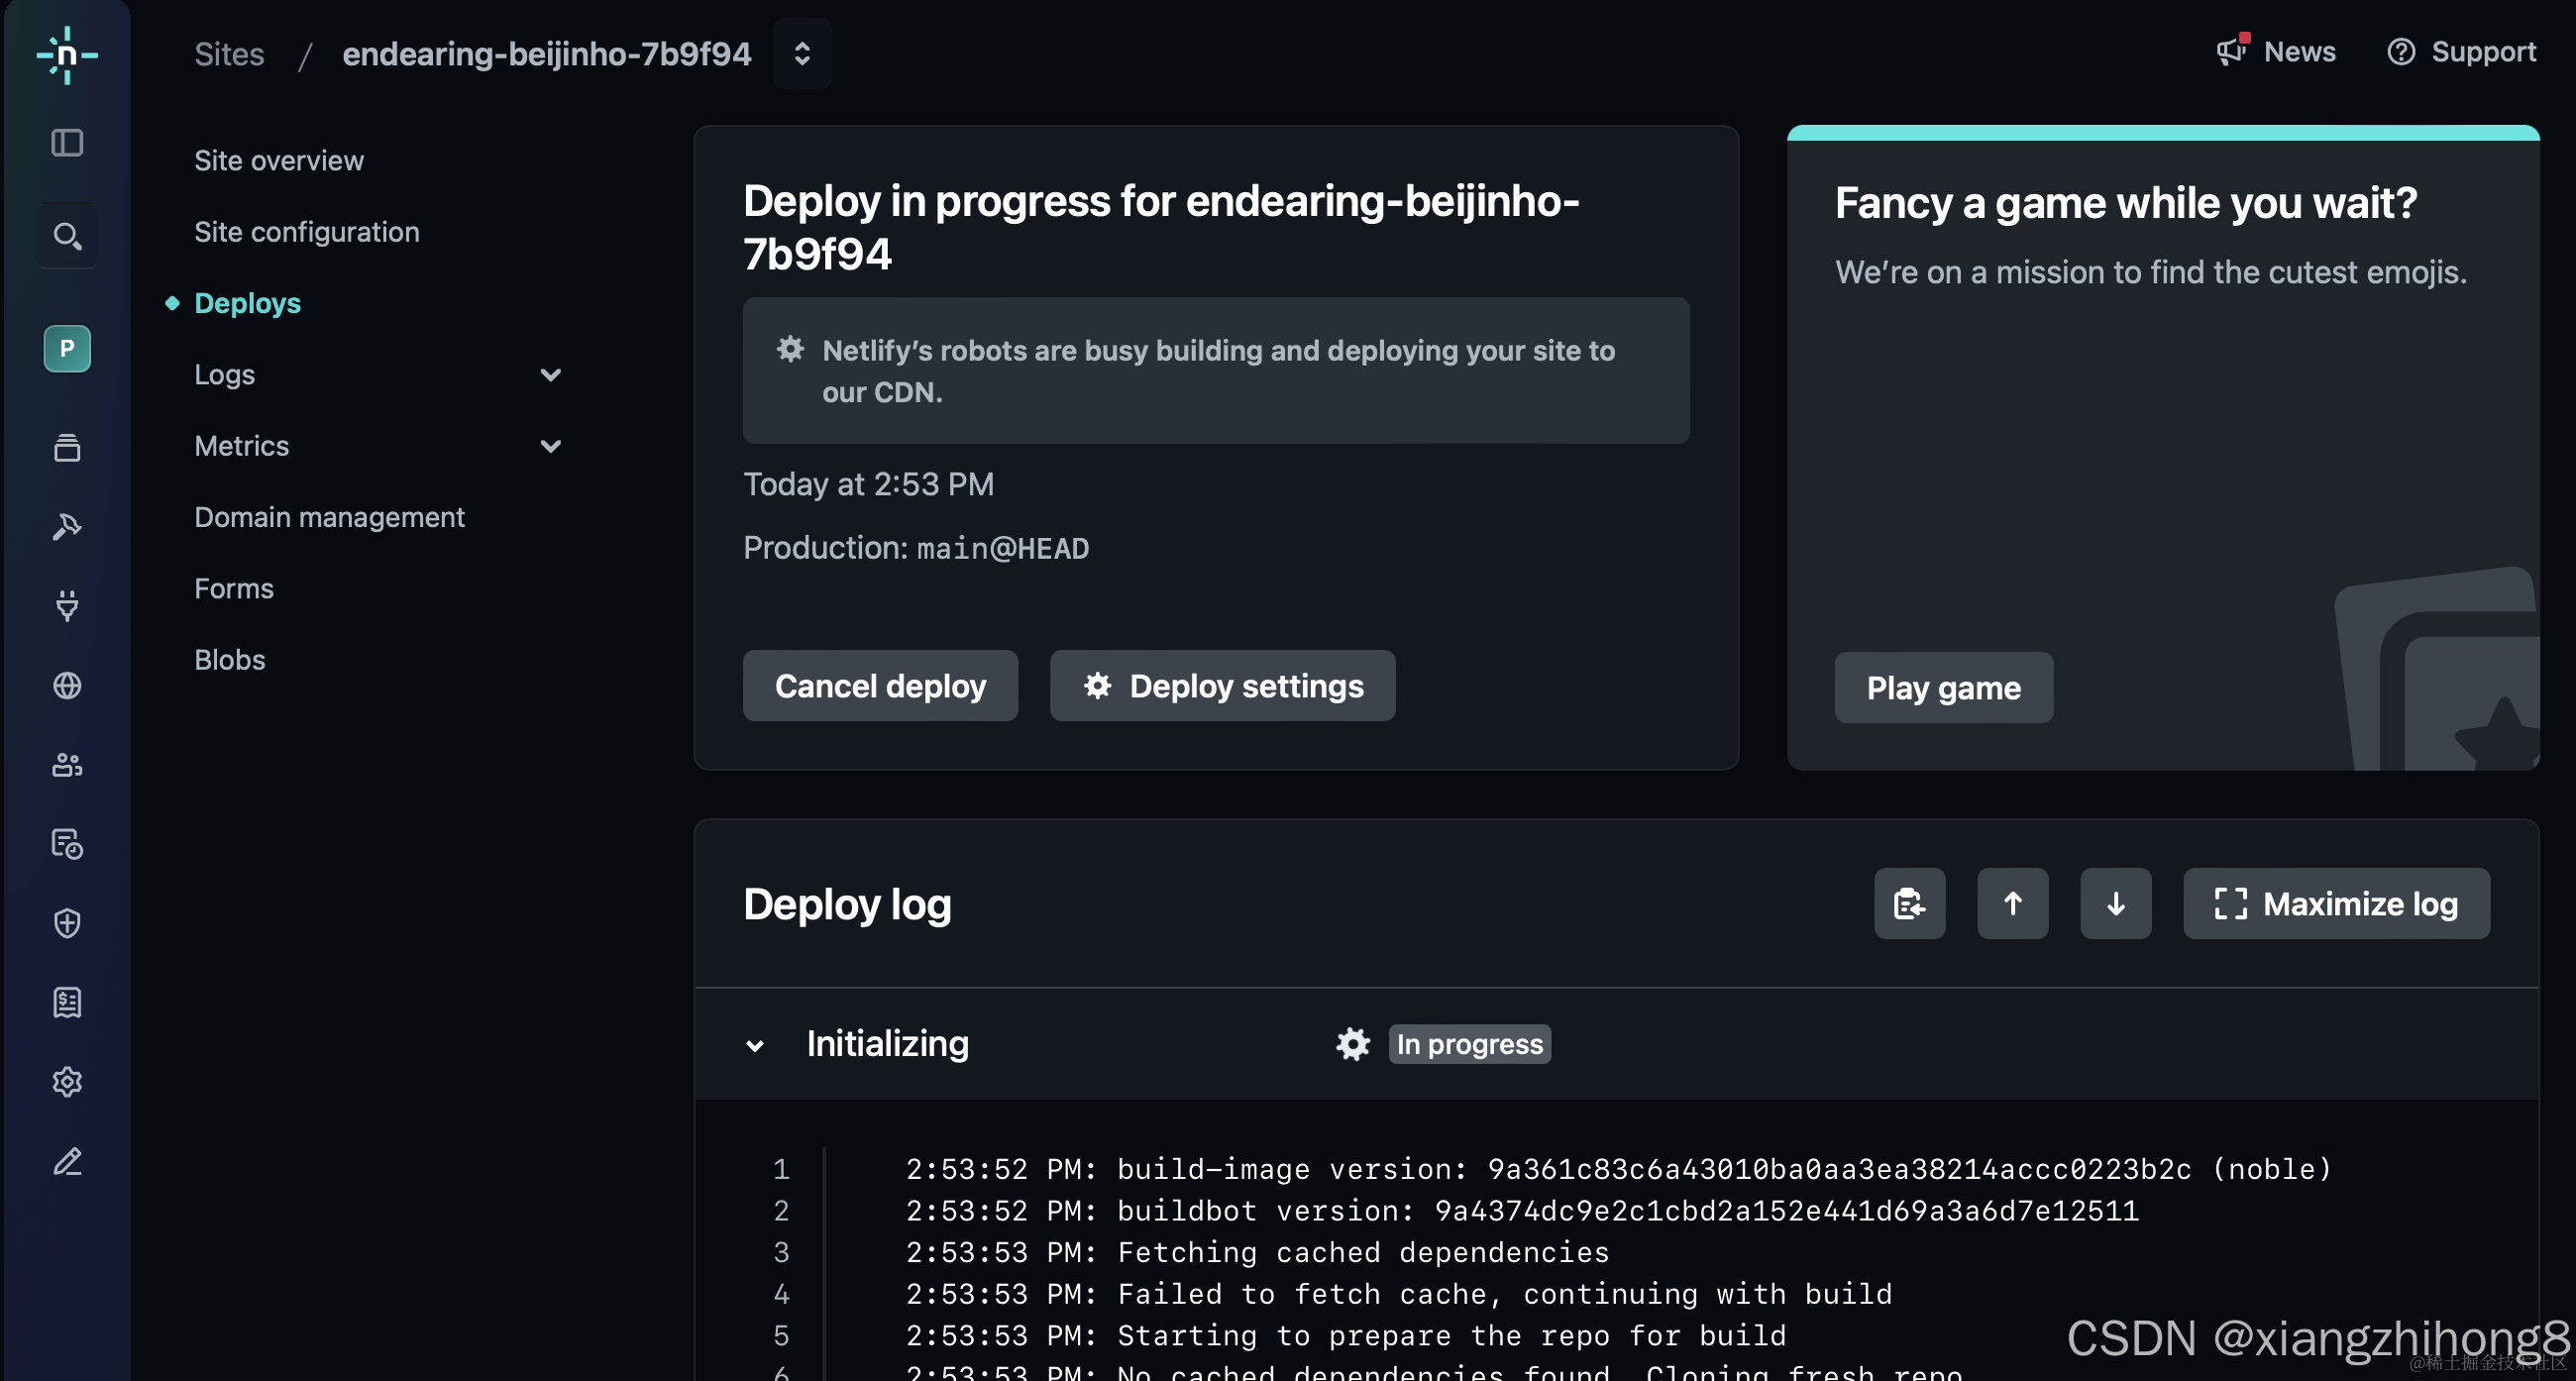Open the members people icon
This screenshot has height=1381, width=2576.
tap(67, 765)
